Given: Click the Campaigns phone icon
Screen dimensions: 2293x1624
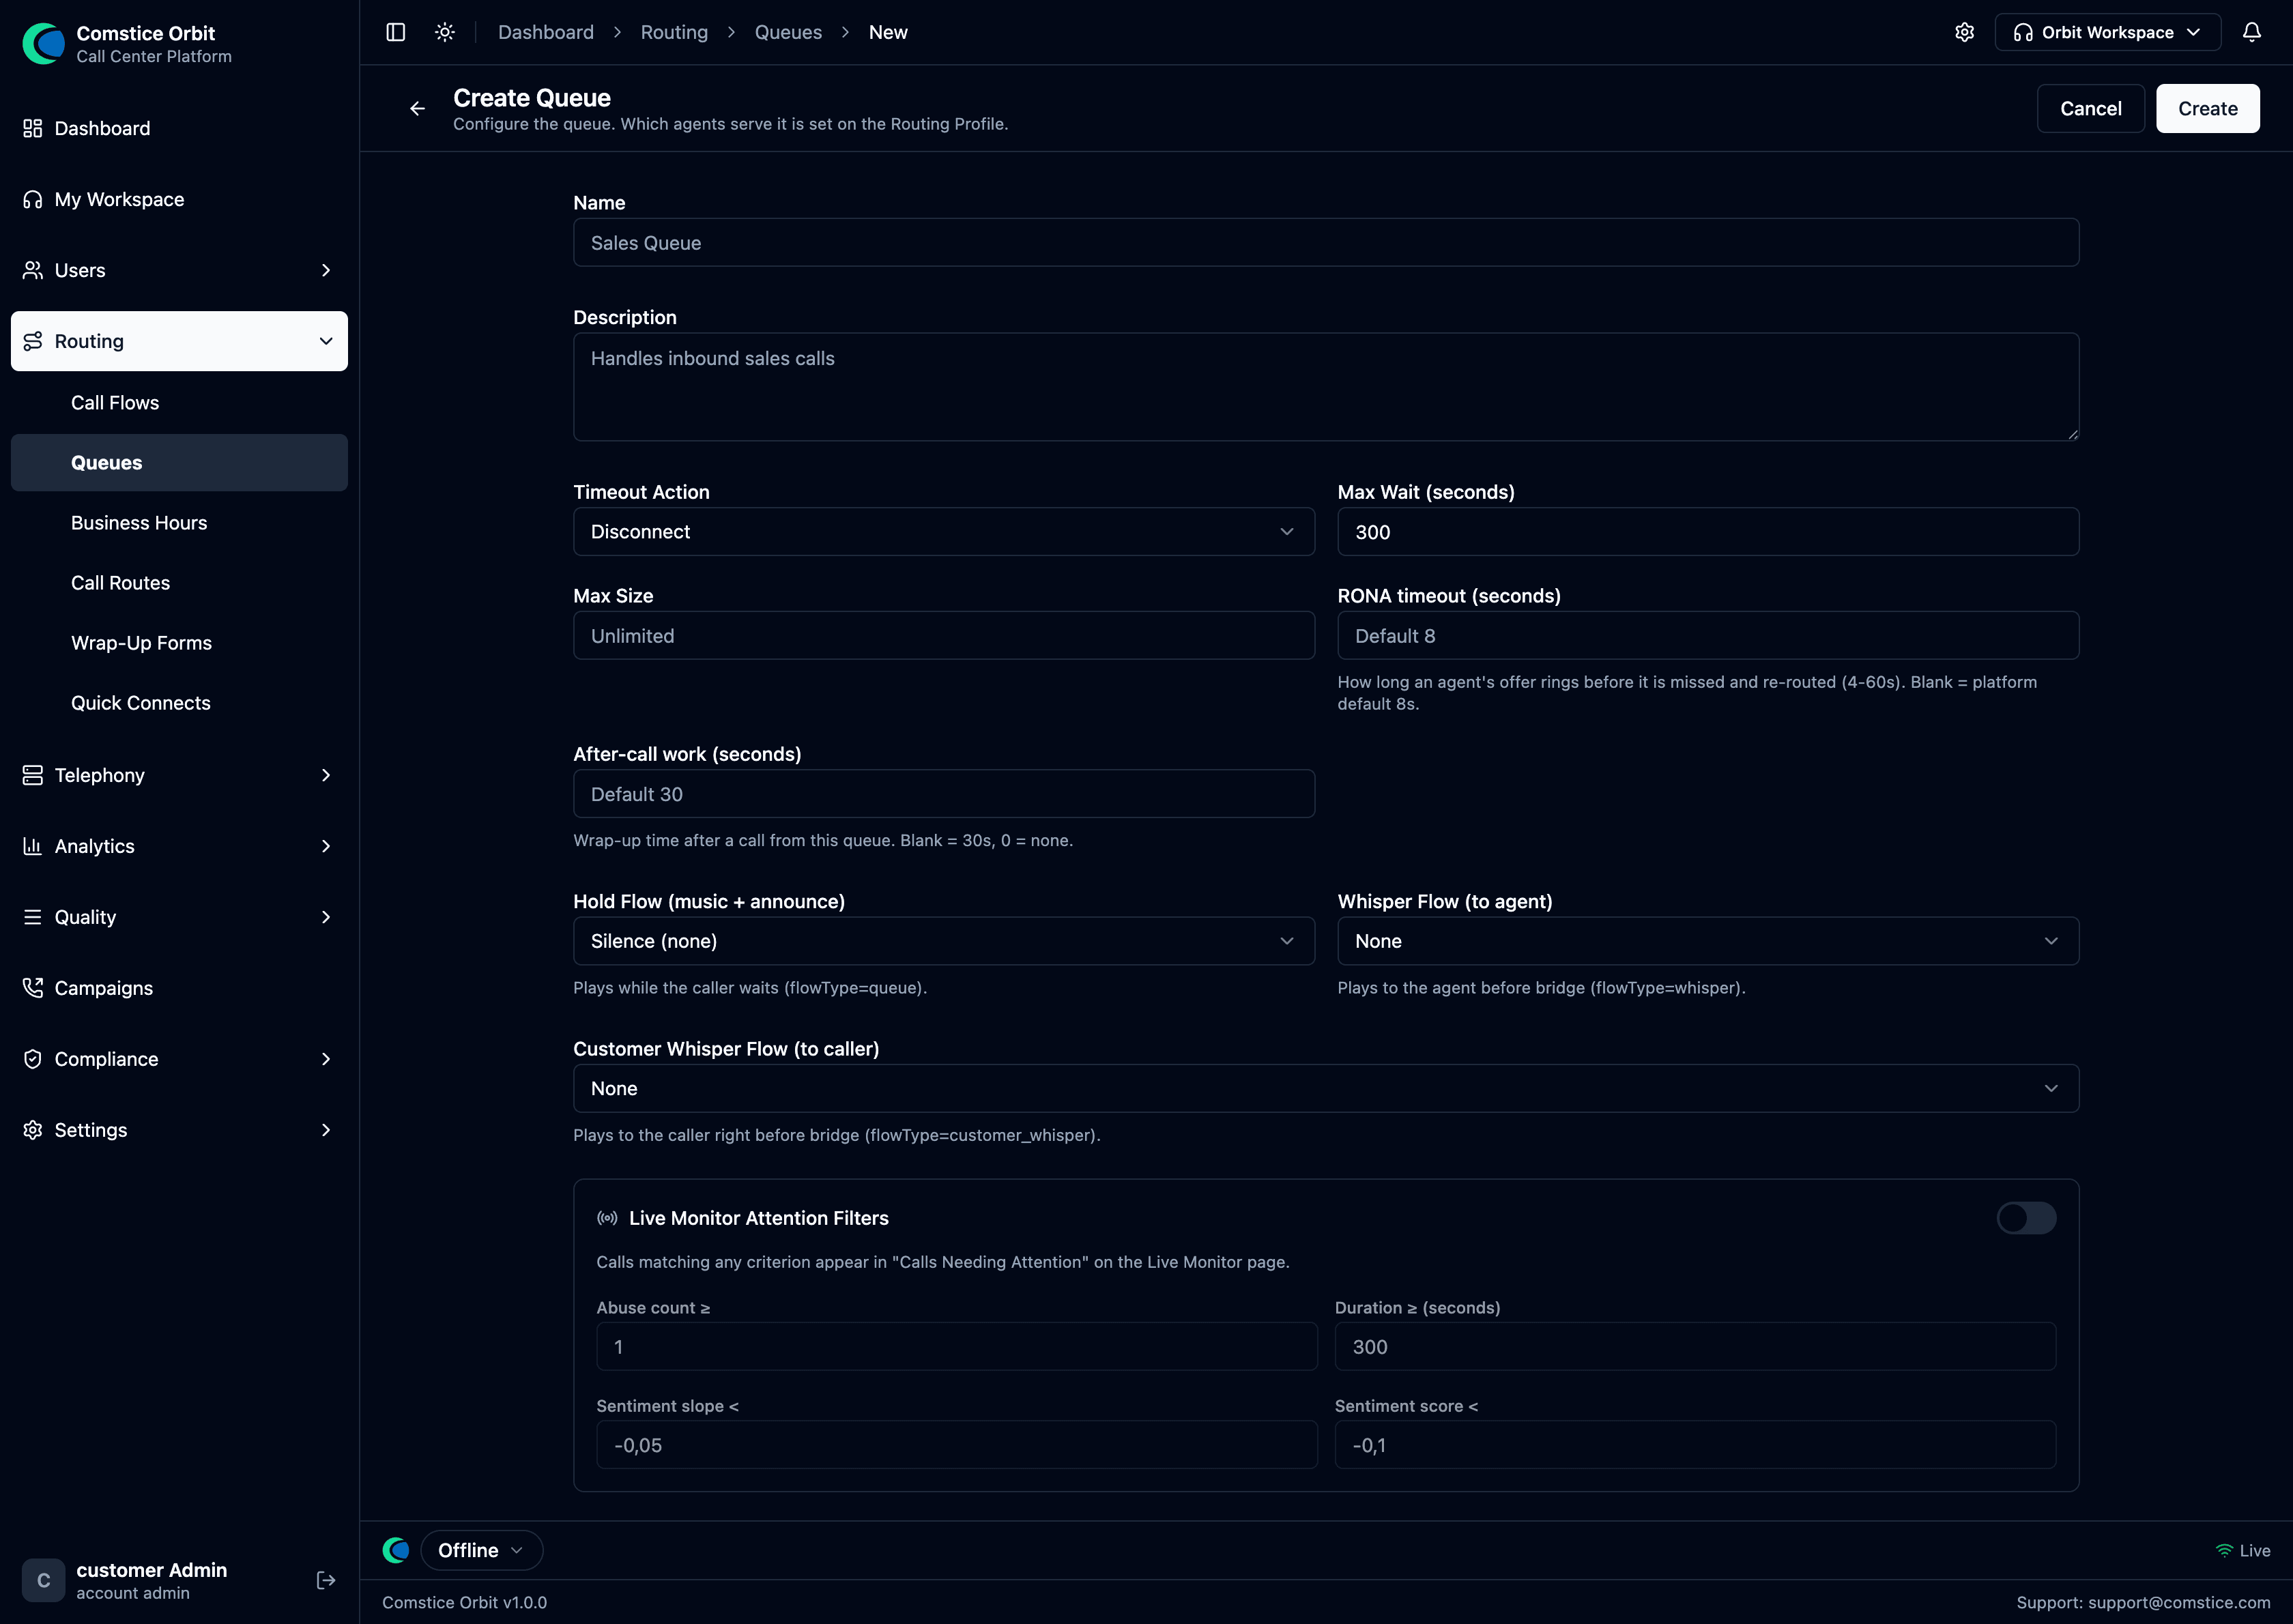Looking at the screenshot, I should 33,988.
